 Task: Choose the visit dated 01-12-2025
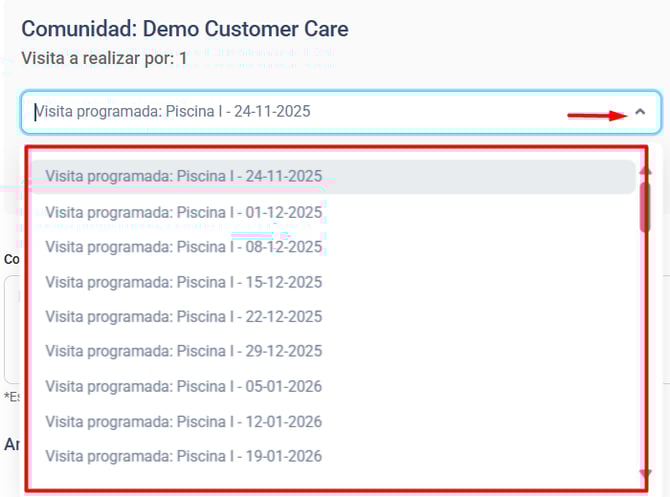pos(184,212)
